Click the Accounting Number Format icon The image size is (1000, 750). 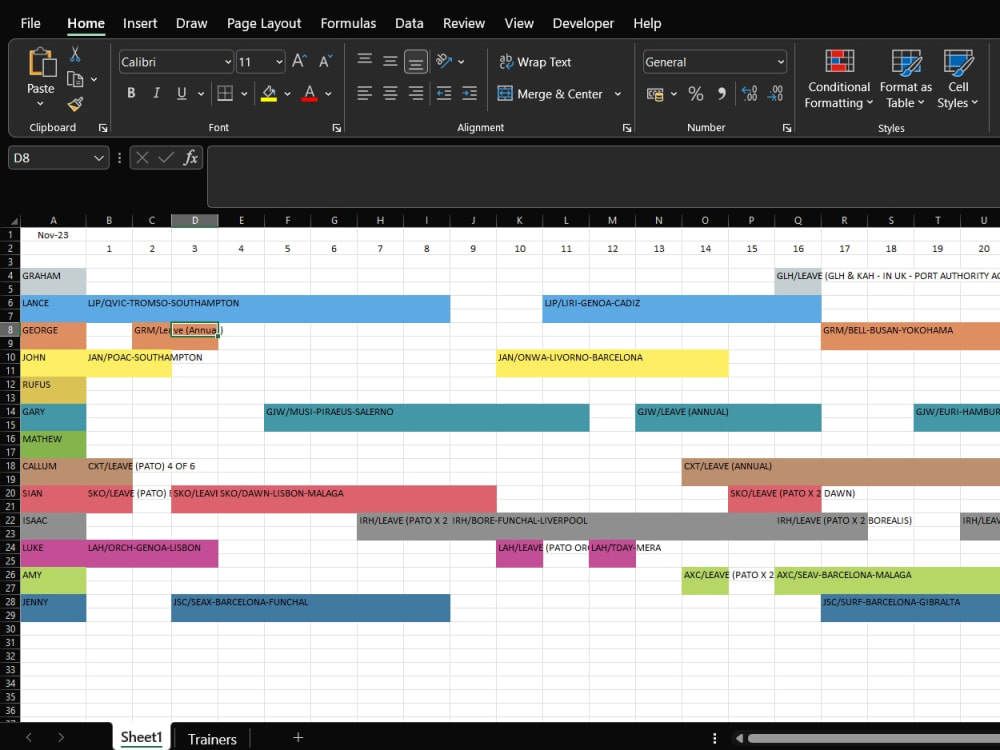point(655,94)
